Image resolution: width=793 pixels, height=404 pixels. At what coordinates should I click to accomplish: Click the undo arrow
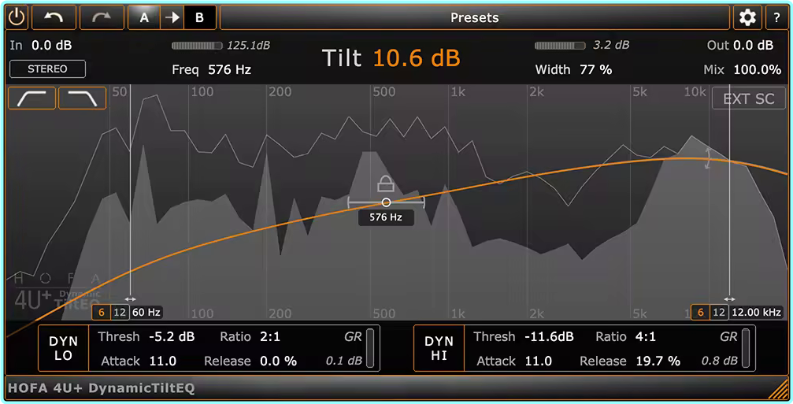(54, 18)
